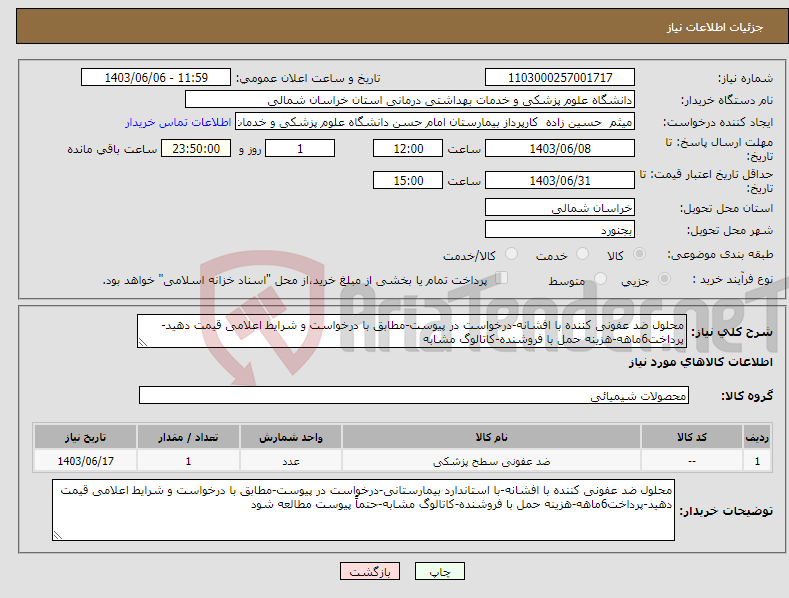Click the announcement date field 1403/06/06 - 11:59

(156, 78)
